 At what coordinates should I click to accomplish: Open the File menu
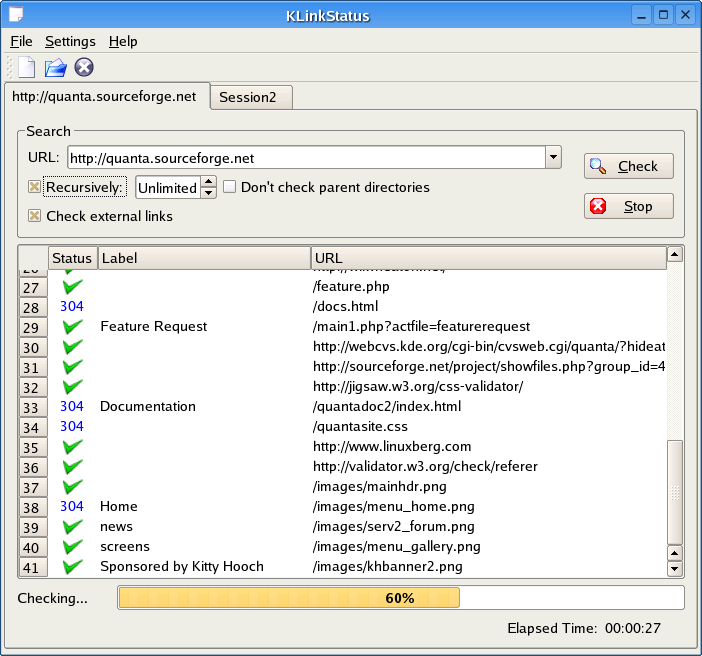21,41
